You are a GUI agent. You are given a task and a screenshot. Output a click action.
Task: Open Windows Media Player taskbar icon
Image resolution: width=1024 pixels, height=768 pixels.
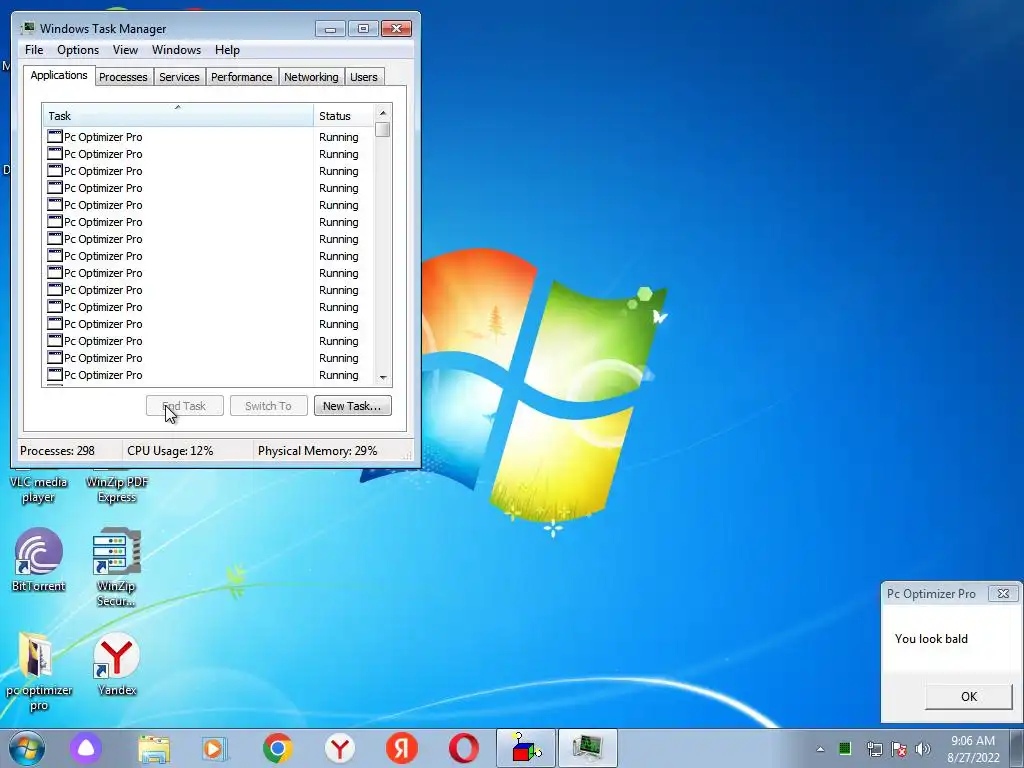click(215, 748)
